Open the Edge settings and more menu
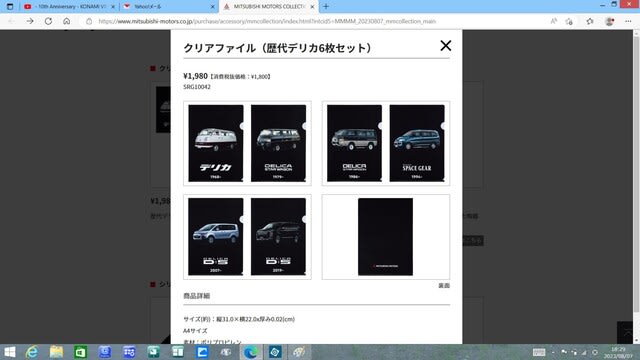The width and height of the screenshot is (640, 360). pos(628,21)
